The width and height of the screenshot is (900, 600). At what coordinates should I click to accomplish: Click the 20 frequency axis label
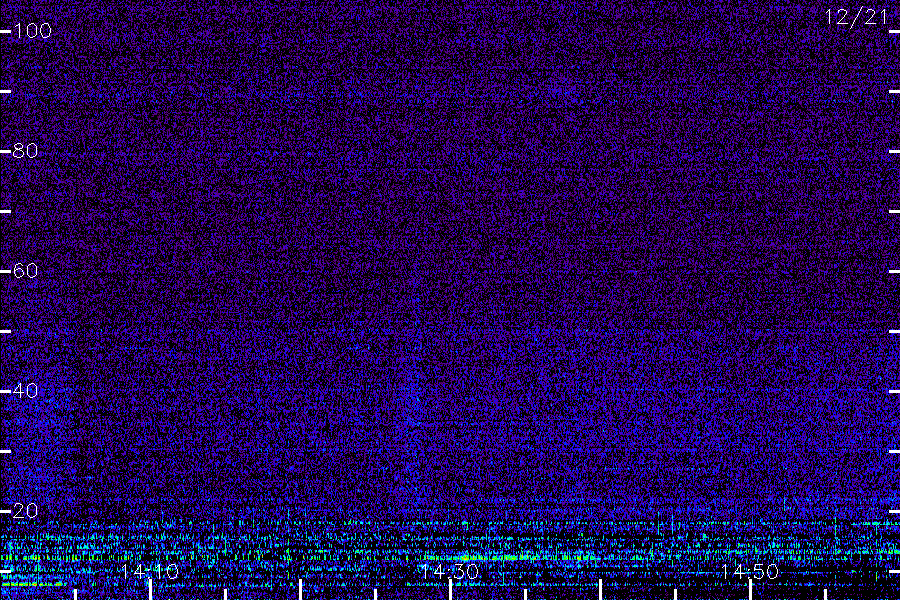point(25,510)
